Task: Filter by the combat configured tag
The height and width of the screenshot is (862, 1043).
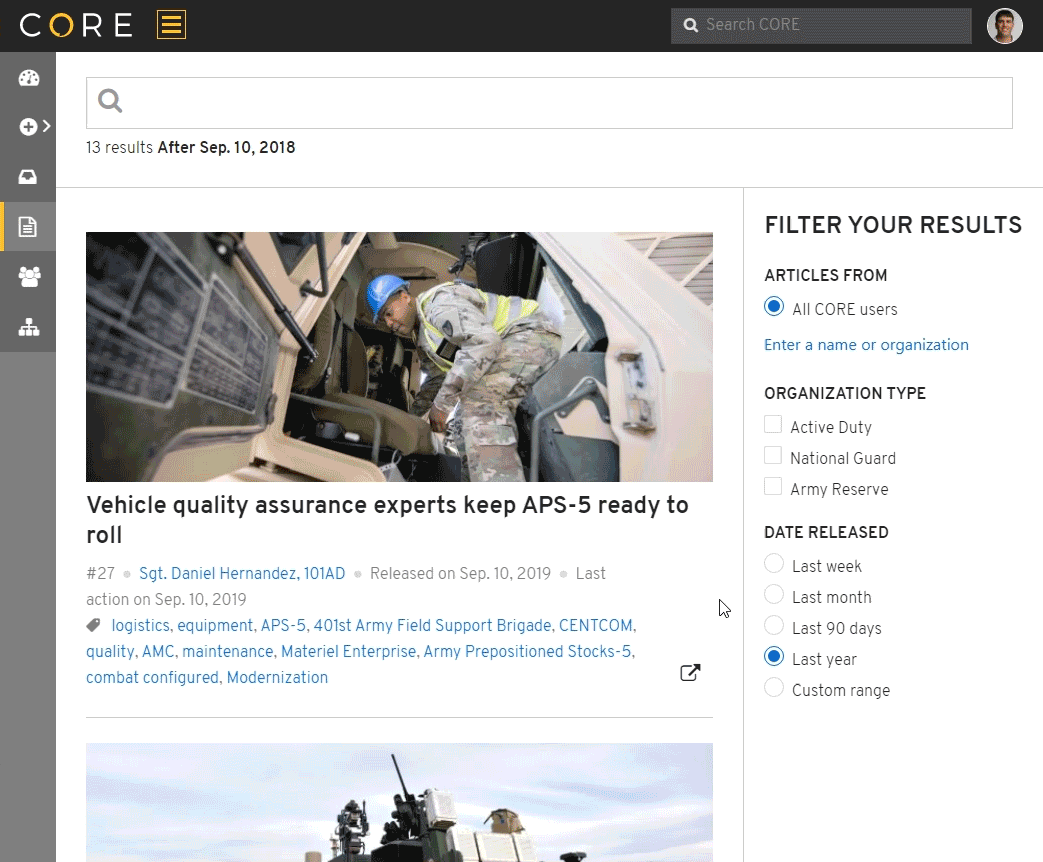Action: point(152,677)
